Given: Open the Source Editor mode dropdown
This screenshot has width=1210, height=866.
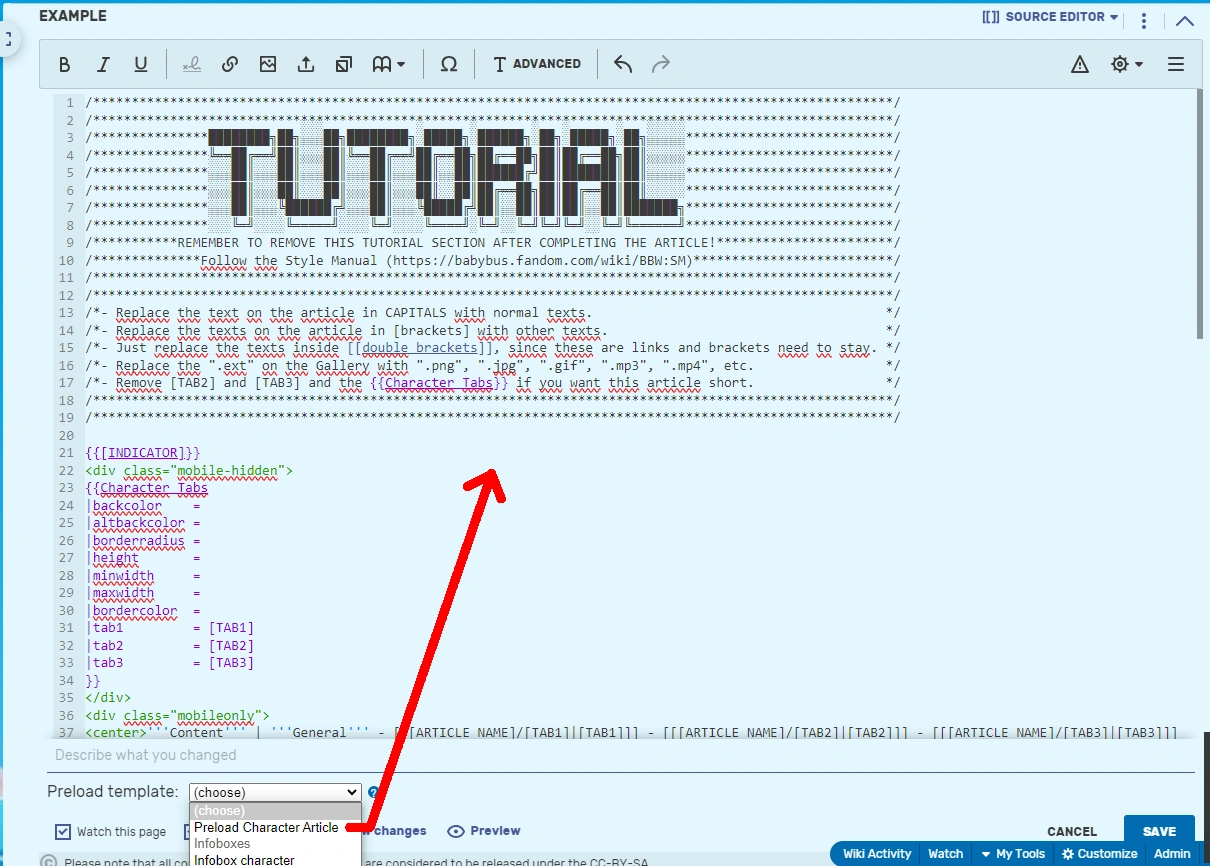Looking at the screenshot, I should click(1049, 16).
